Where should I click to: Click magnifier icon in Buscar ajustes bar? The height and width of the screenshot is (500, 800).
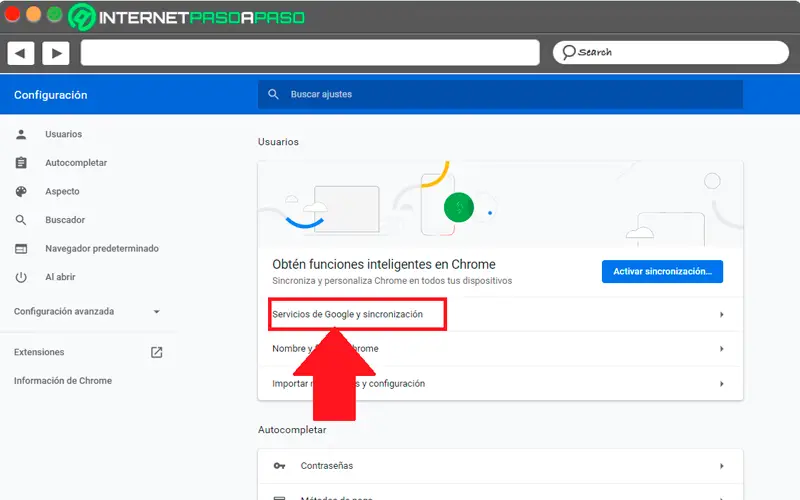coord(273,94)
